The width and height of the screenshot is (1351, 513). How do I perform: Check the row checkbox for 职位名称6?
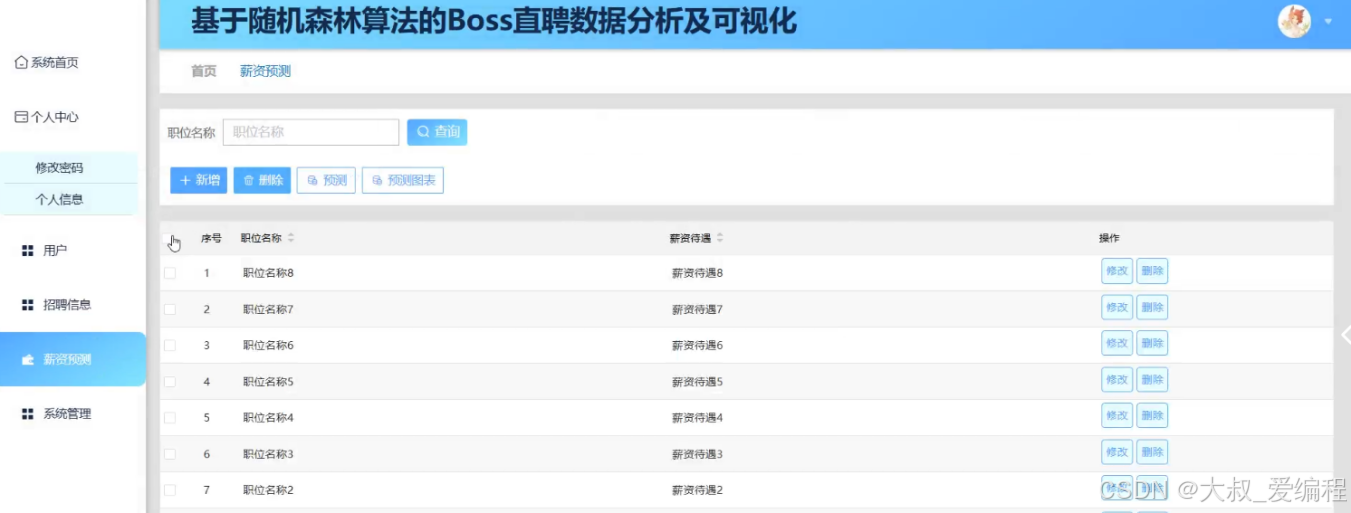(169, 345)
